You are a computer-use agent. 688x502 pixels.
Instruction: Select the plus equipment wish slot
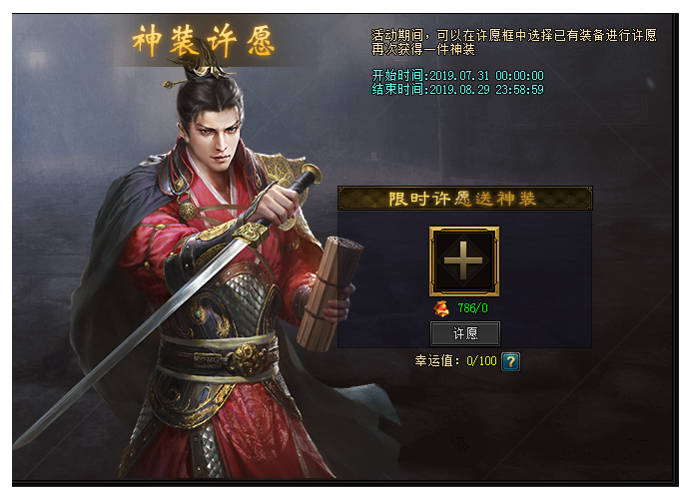pos(464,261)
